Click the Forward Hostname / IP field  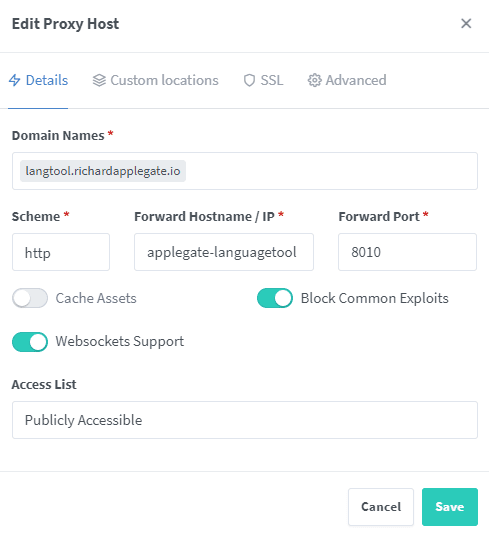point(224,252)
